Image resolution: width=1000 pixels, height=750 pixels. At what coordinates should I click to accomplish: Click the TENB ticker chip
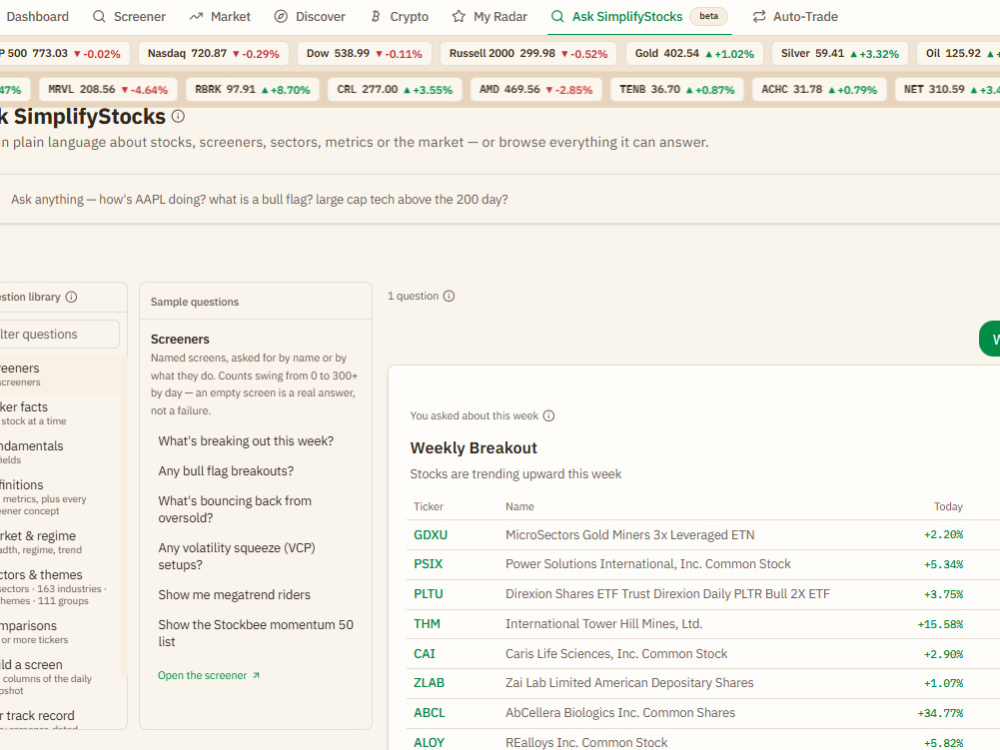click(x=677, y=90)
